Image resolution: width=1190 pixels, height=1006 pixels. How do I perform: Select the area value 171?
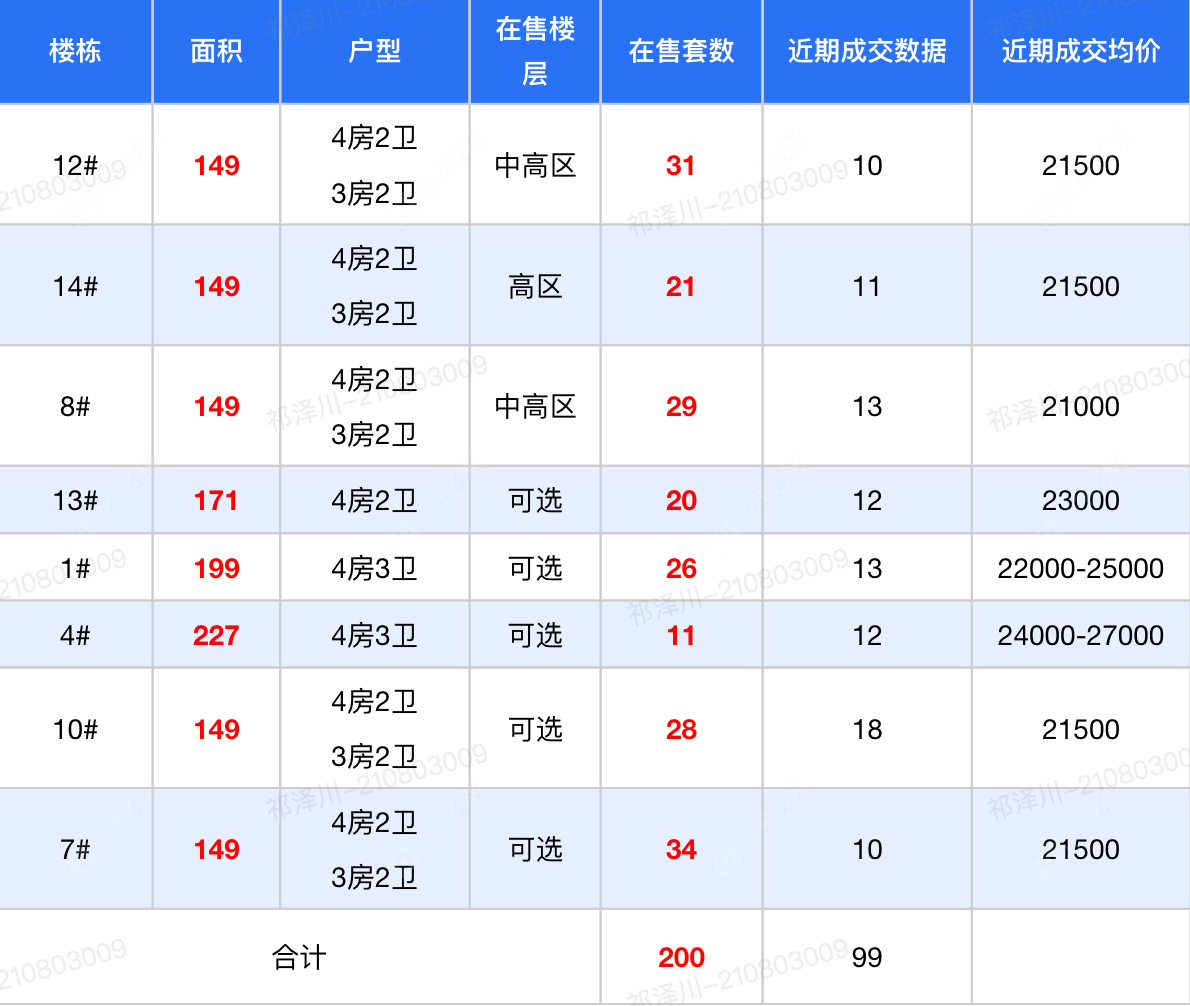click(x=216, y=500)
